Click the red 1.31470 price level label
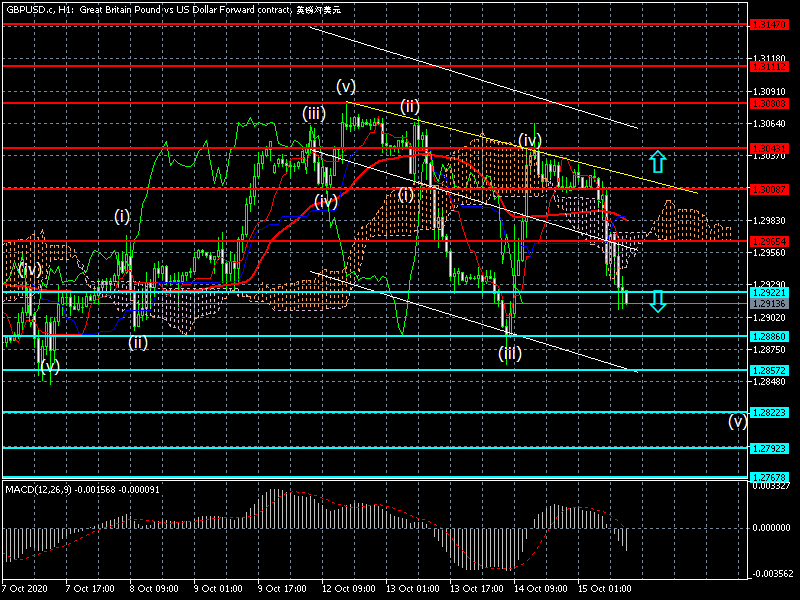 (x=769, y=24)
